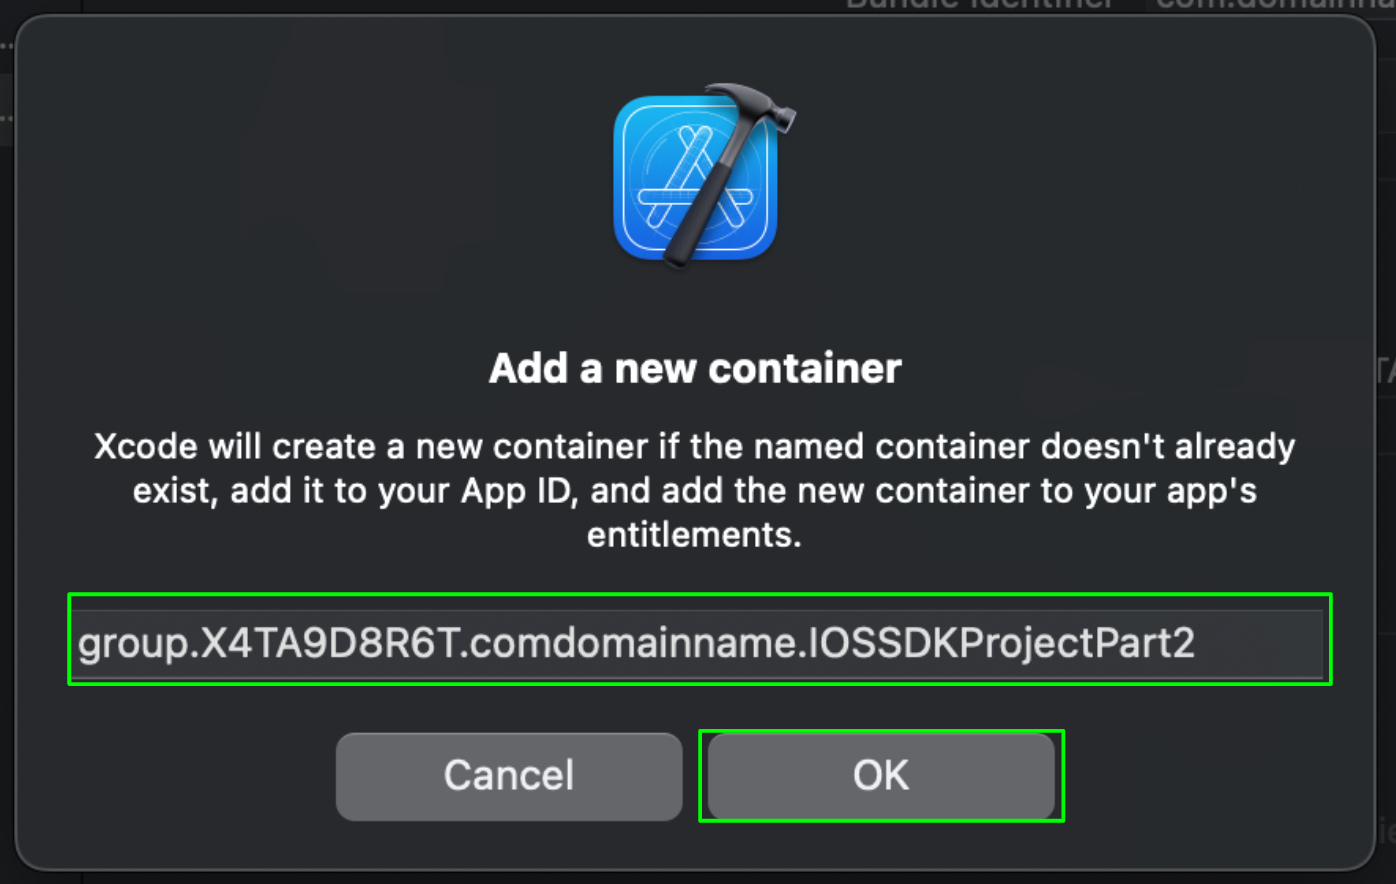The width and height of the screenshot is (1396, 884).
Task: Click the word "Xcode" in description
Action: point(146,446)
